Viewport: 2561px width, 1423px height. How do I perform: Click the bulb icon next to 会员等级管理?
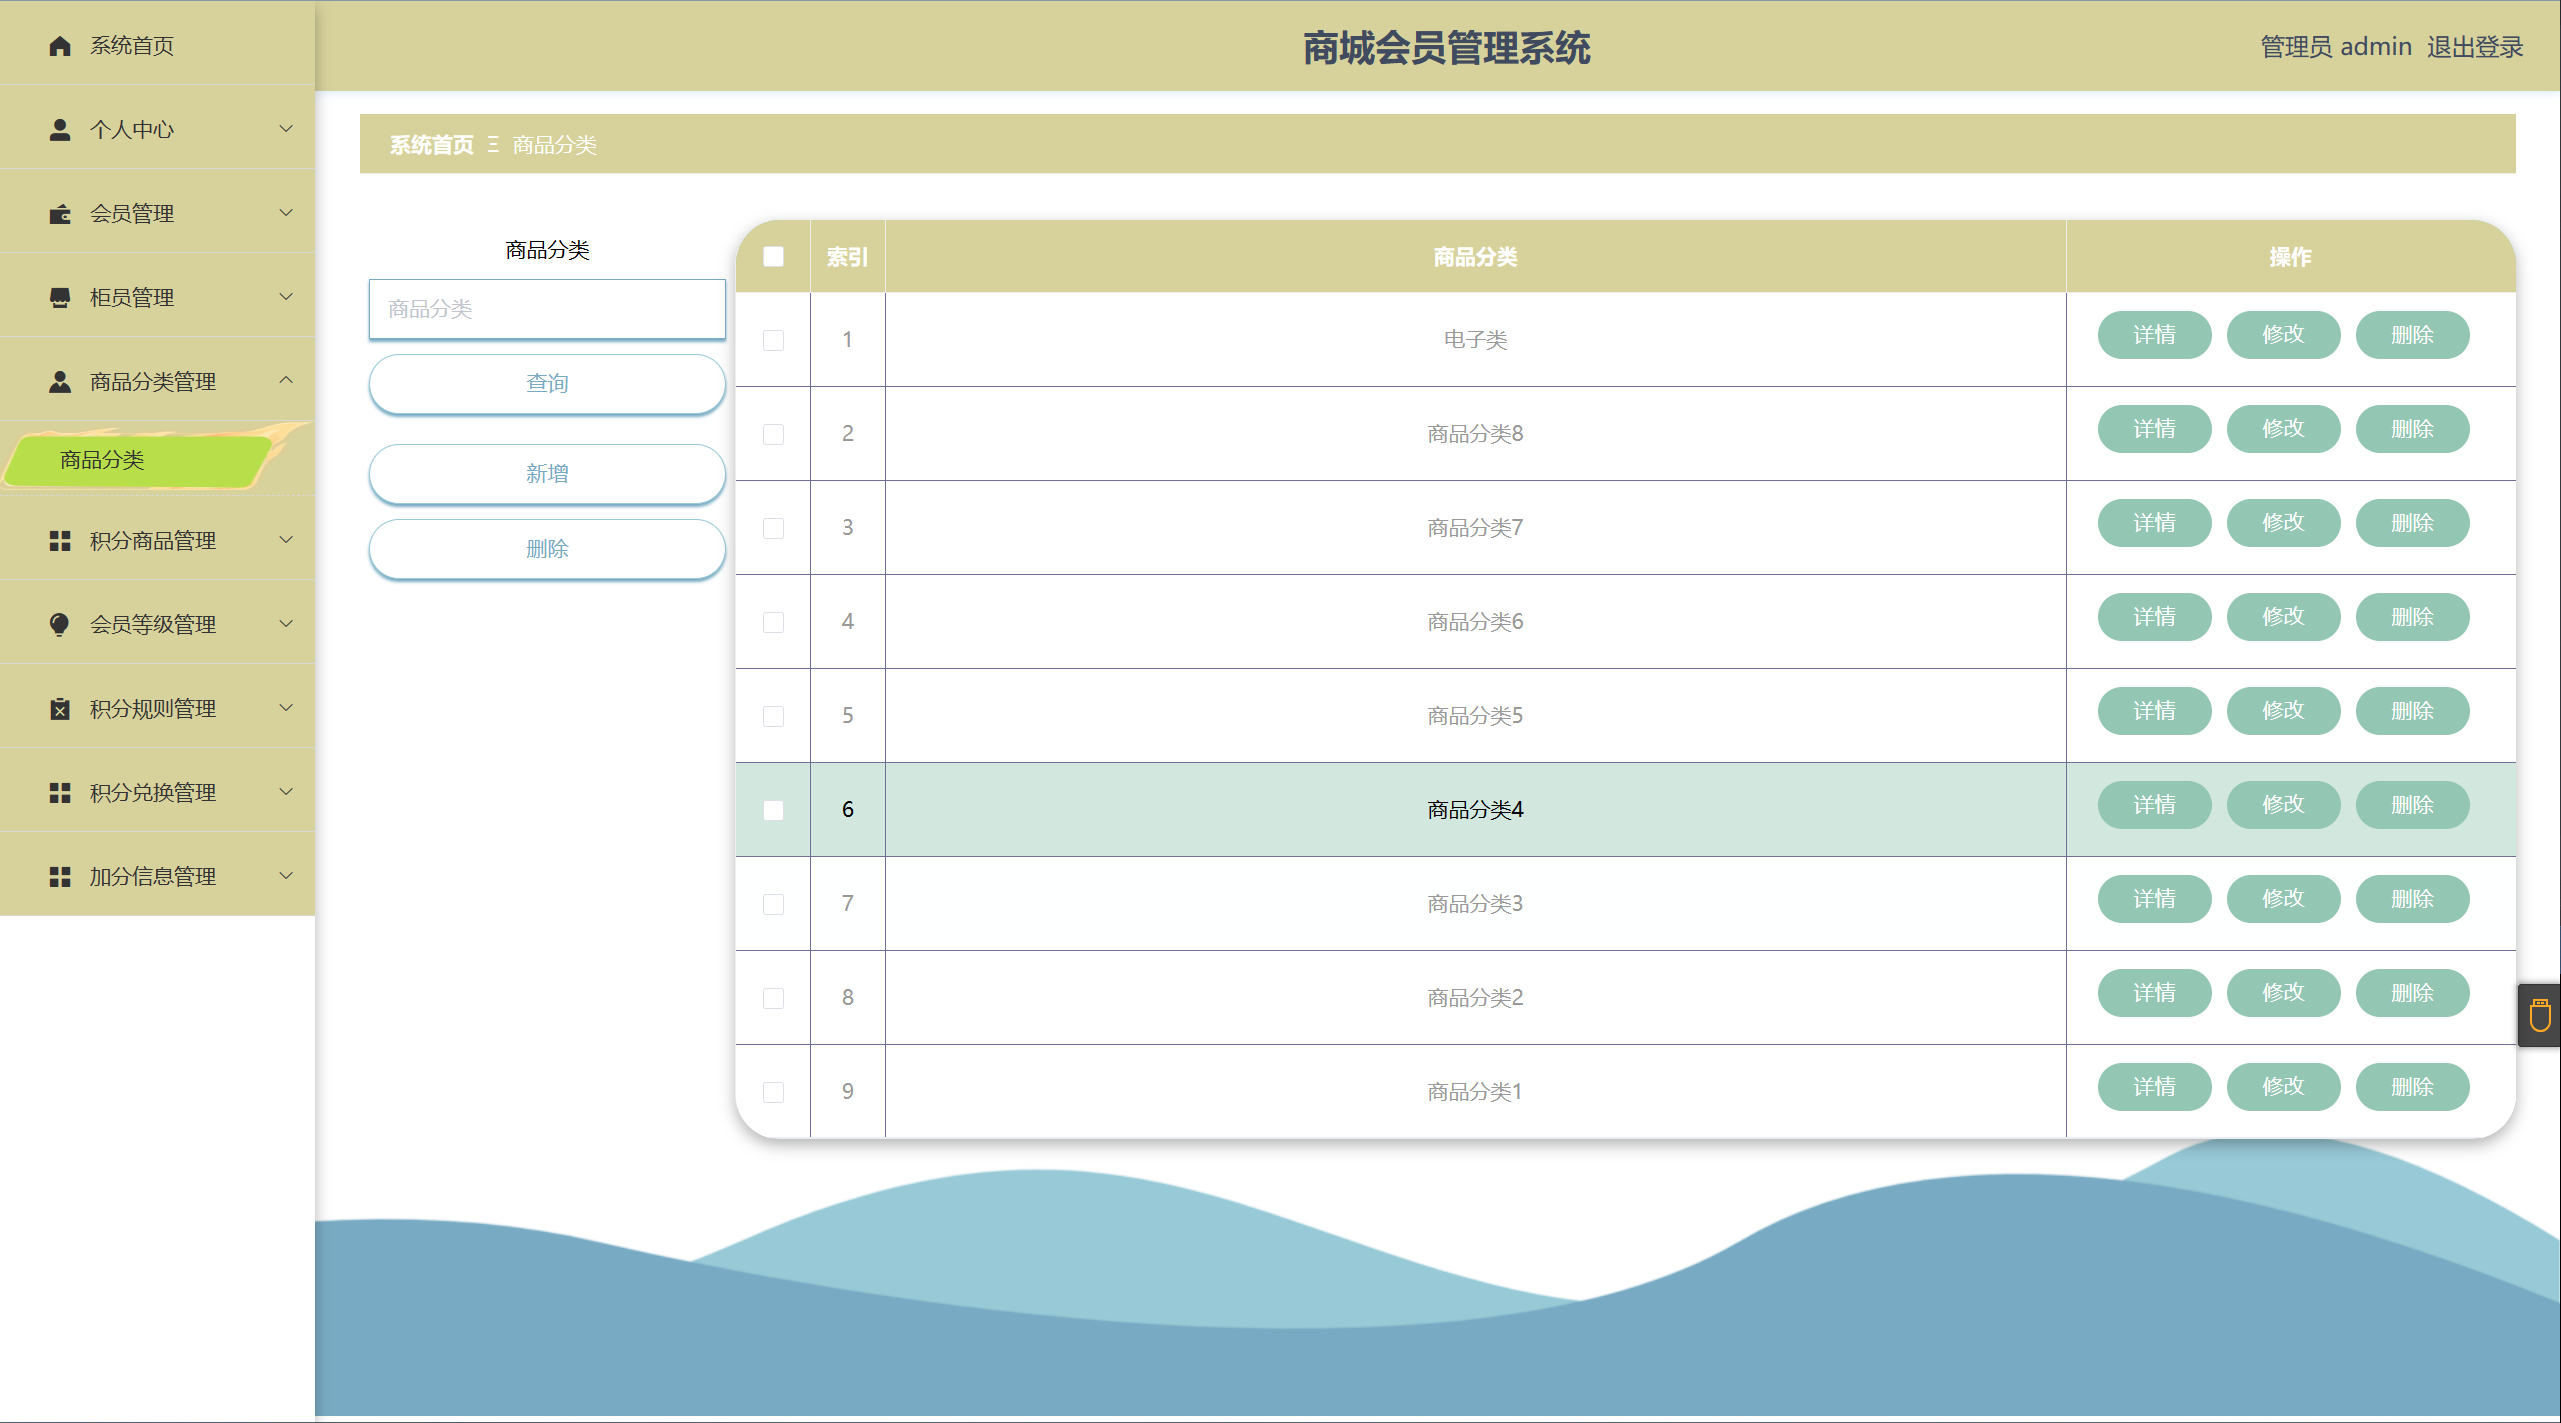(x=60, y=625)
